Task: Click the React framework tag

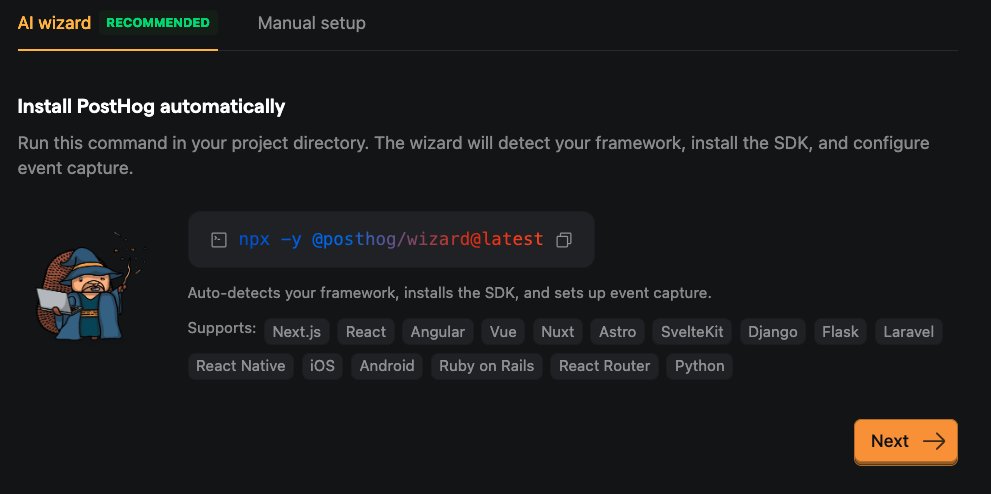Action: [x=366, y=332]
